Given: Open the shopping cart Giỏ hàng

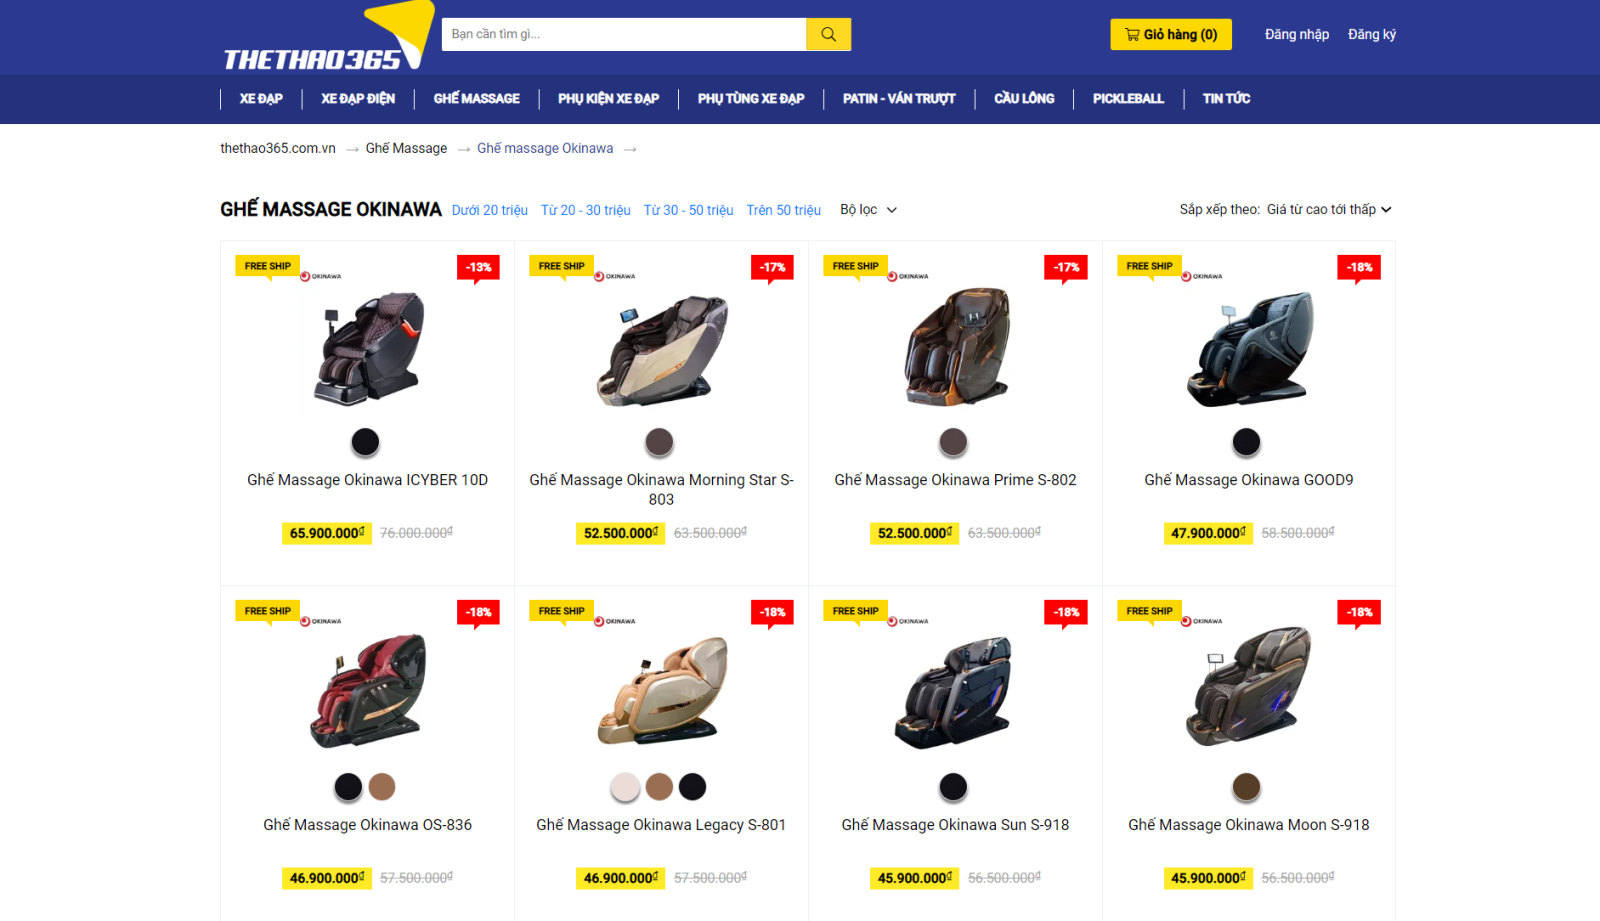Looking at the screenshot, I should pos(1170,34).
